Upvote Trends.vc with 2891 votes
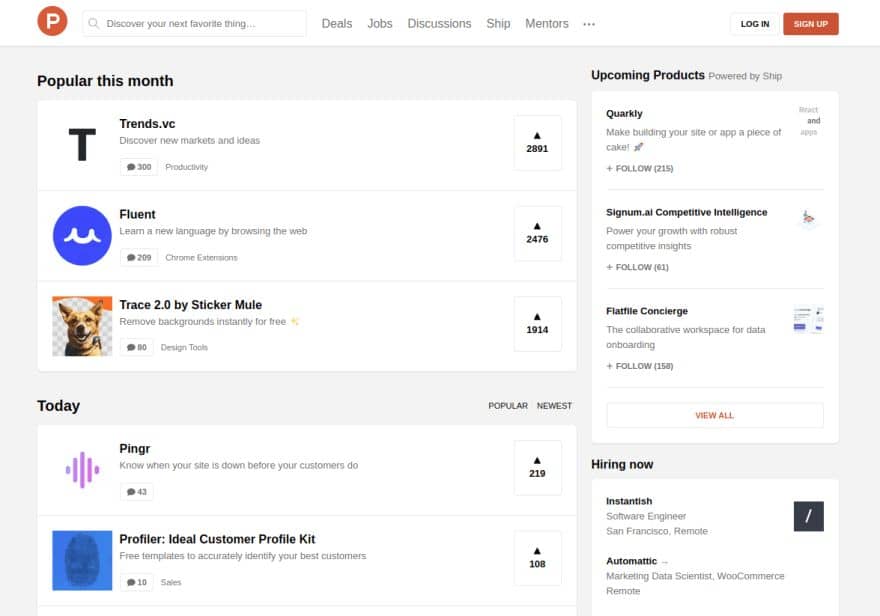Screen dimensions: 880x616 (537, 143)
